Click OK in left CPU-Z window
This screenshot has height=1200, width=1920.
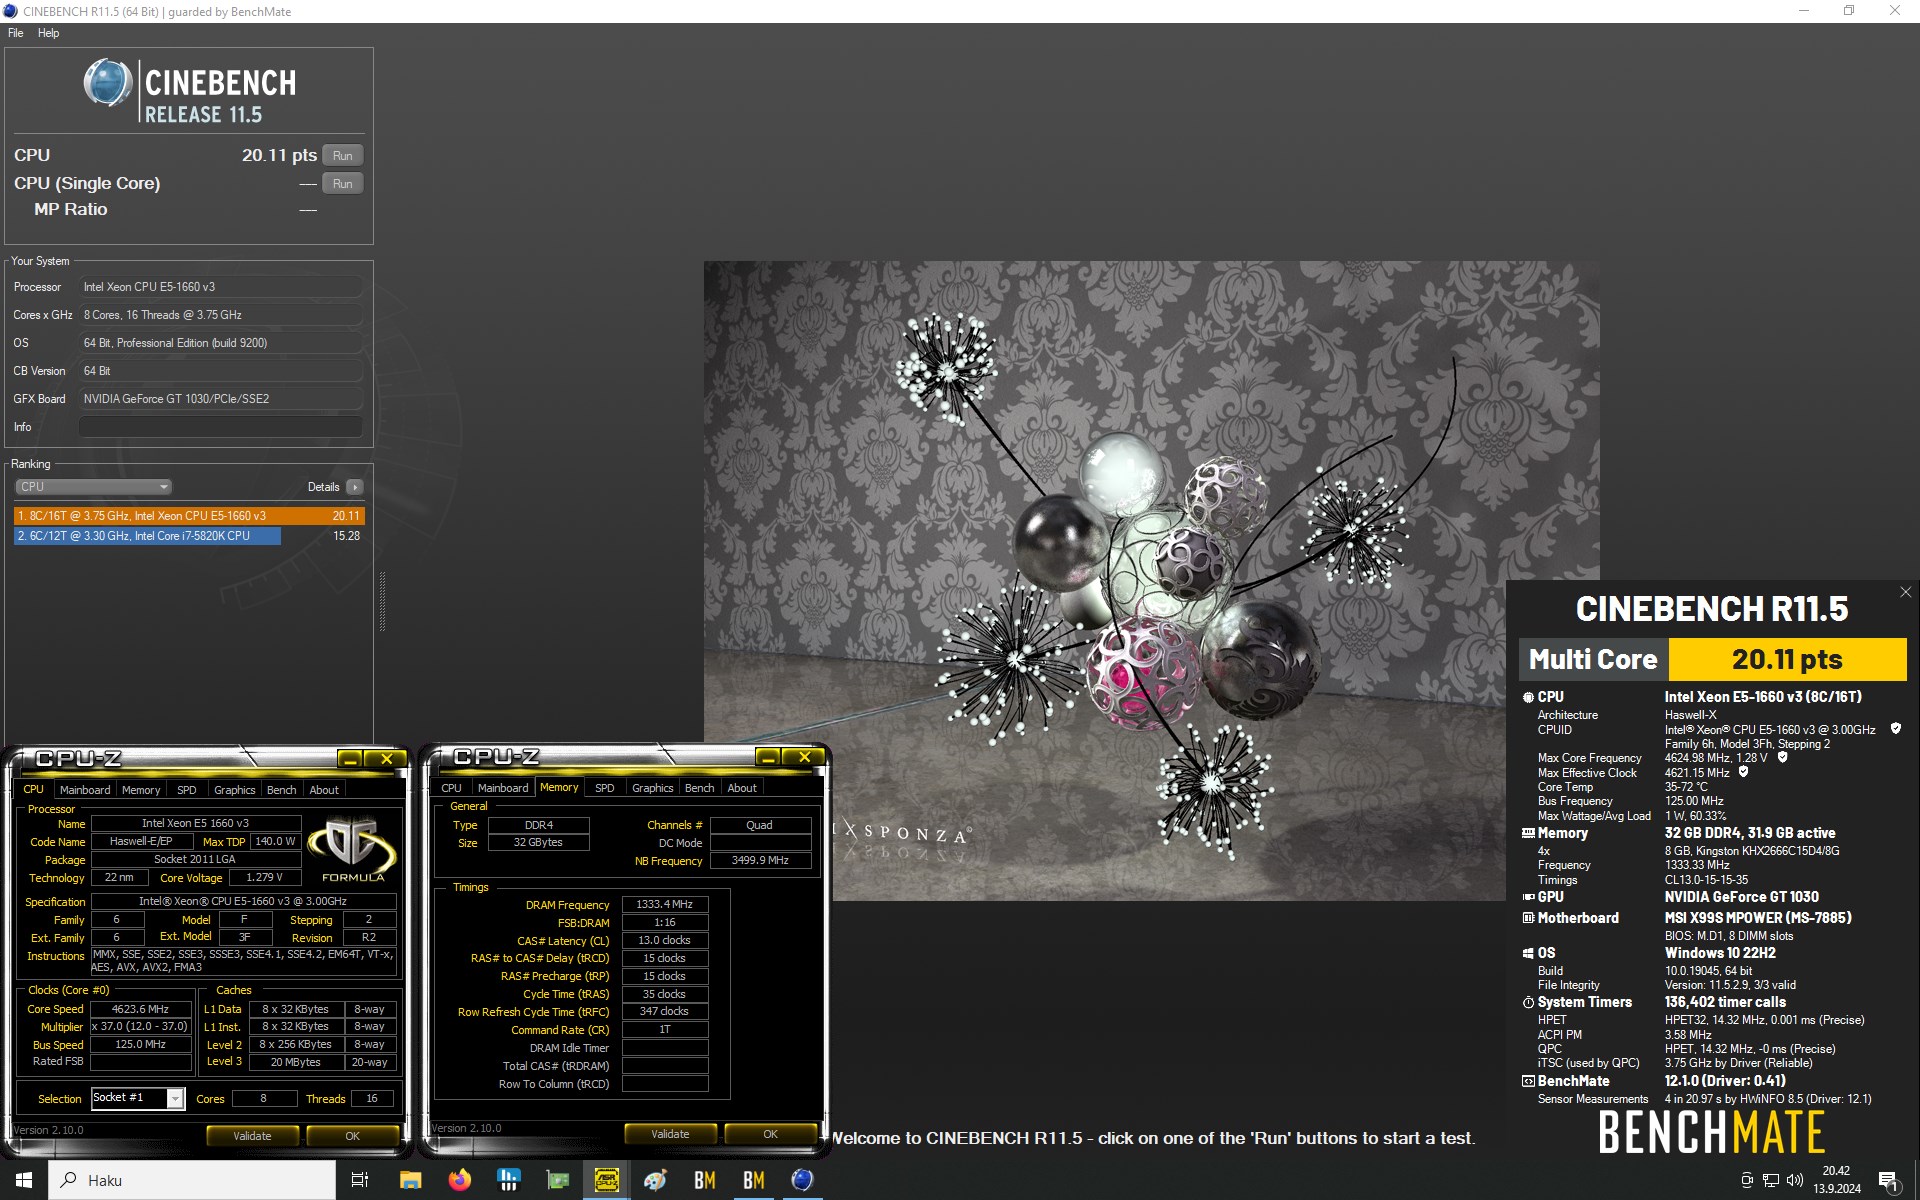tap(353, 1136)
